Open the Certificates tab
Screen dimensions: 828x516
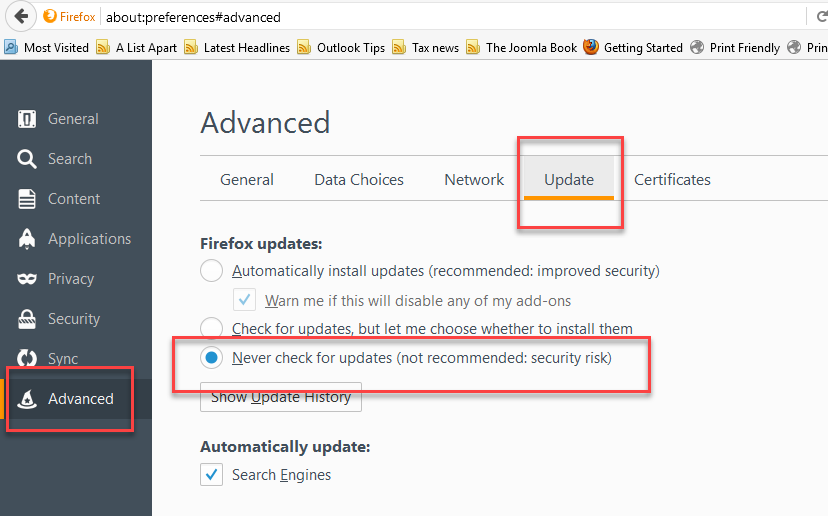point(672,180)
